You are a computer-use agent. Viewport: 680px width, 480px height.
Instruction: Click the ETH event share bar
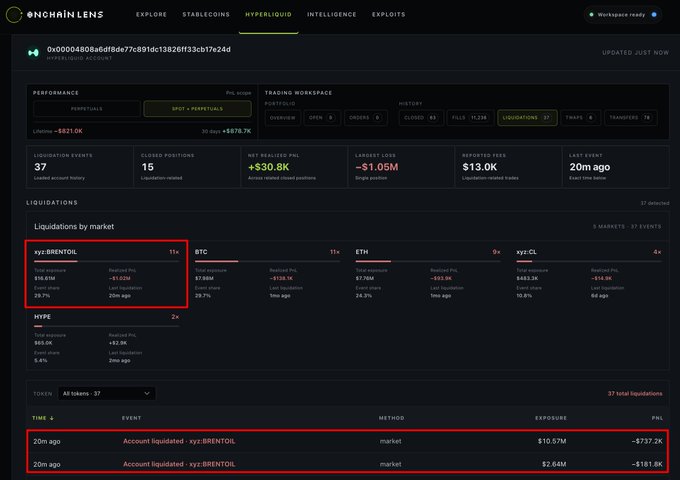click(428, 261)
